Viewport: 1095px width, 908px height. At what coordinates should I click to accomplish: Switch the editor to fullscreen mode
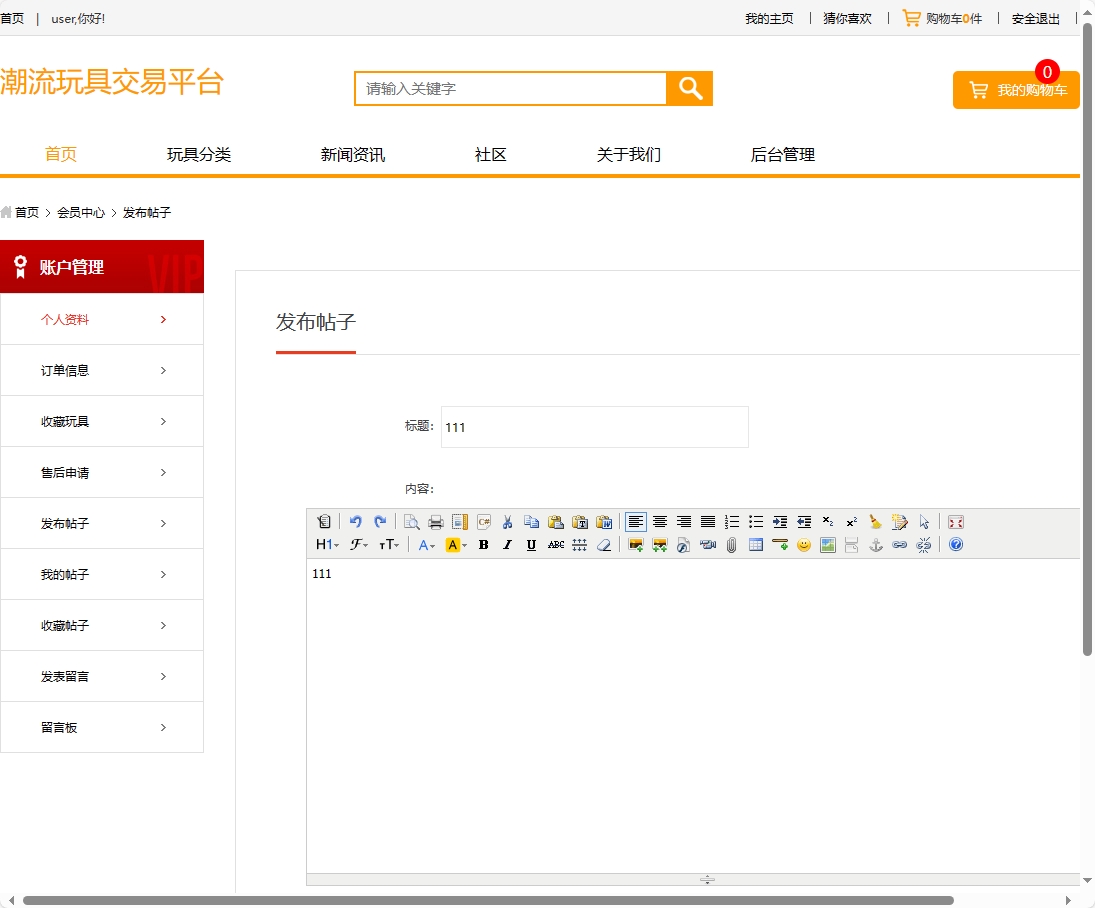coord(955,521)
